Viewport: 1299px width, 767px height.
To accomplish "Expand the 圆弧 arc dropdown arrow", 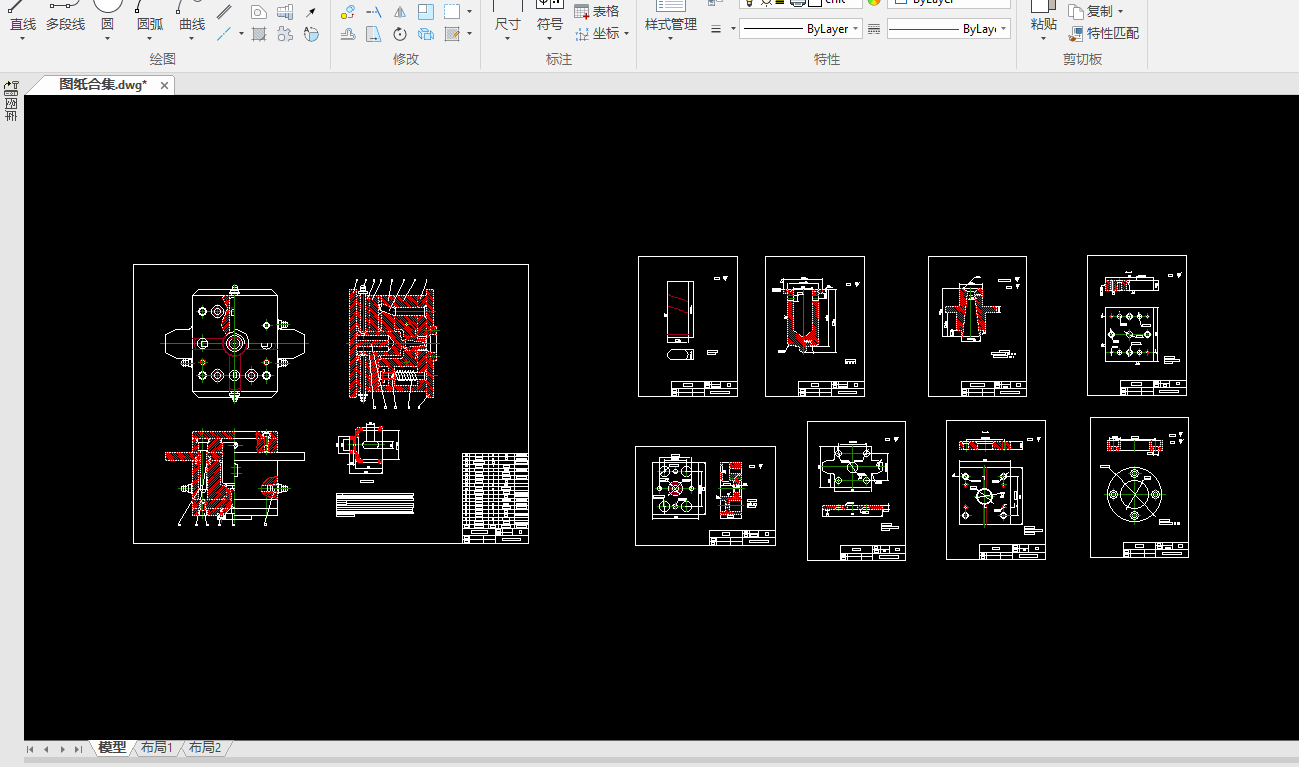I will point(150,39).
